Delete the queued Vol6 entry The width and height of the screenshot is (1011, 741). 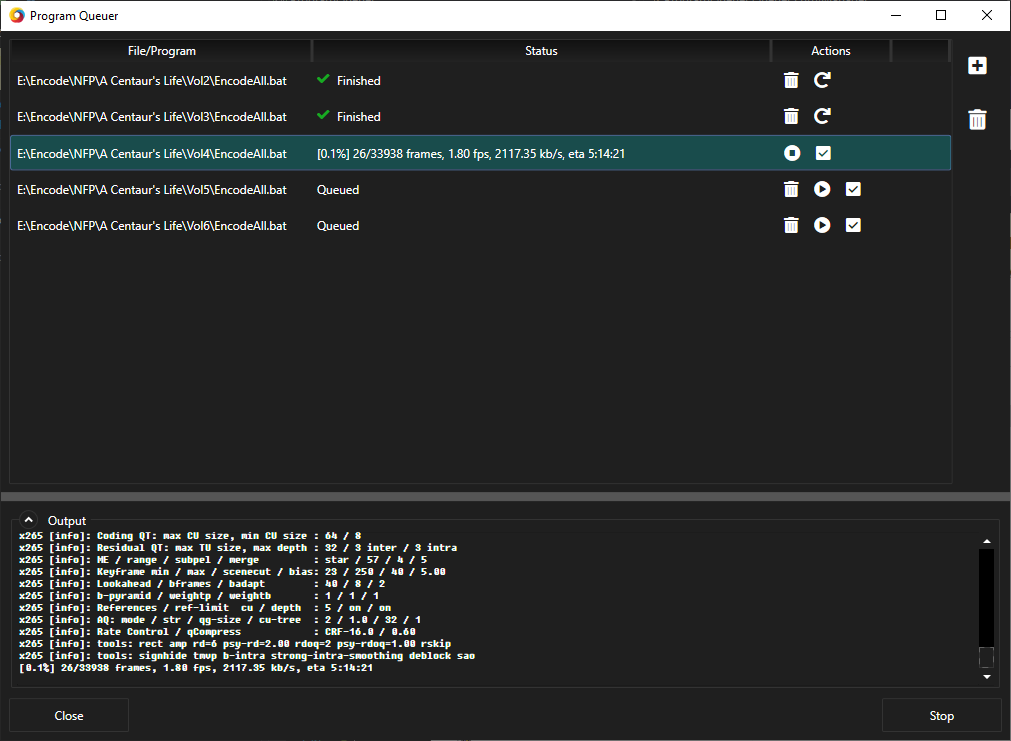pos(790,225)
